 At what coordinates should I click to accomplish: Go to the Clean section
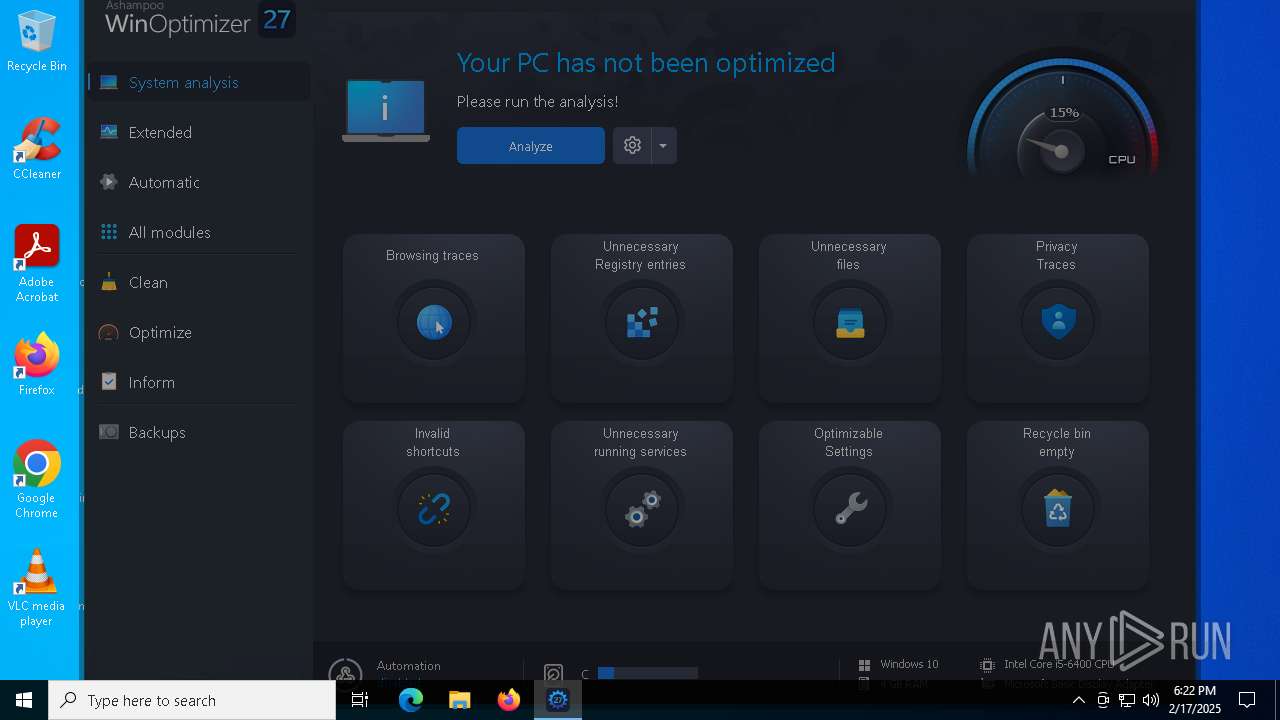click(198, 282)
